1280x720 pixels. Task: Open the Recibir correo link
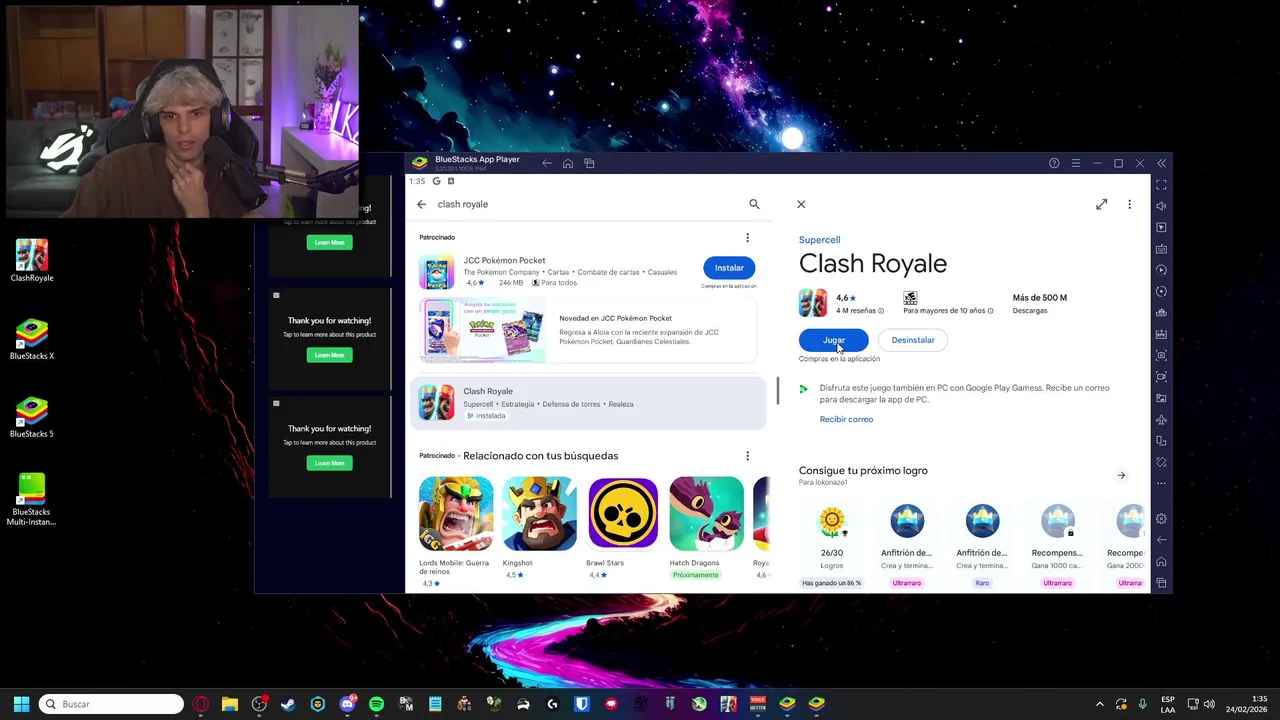(x=846, y=419)
